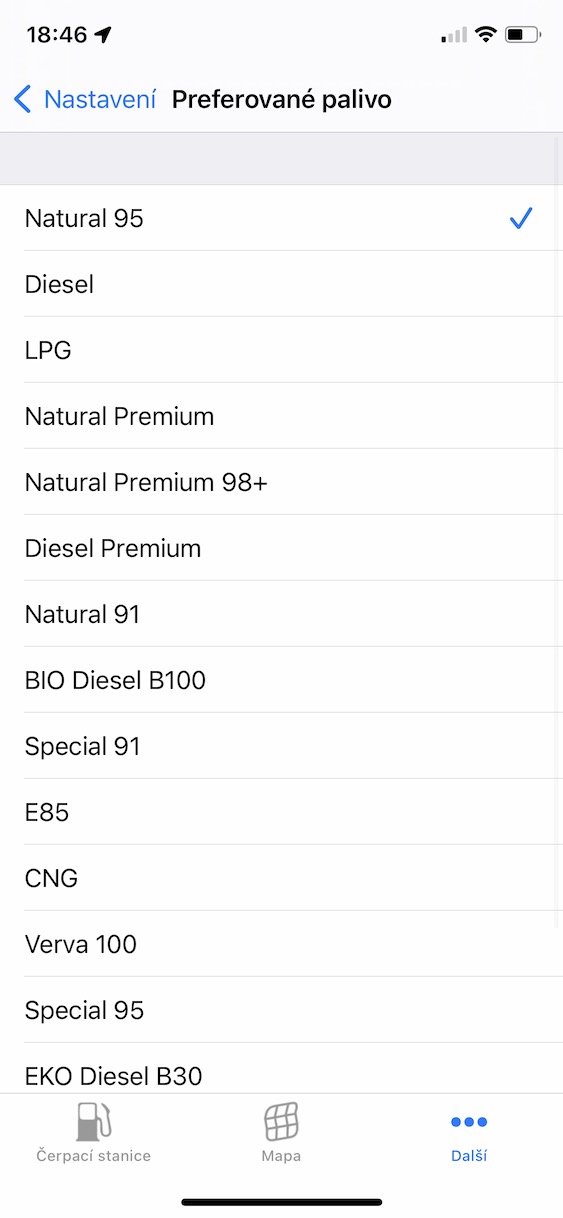Open the Mapa map icon

tap(281, 1122)
